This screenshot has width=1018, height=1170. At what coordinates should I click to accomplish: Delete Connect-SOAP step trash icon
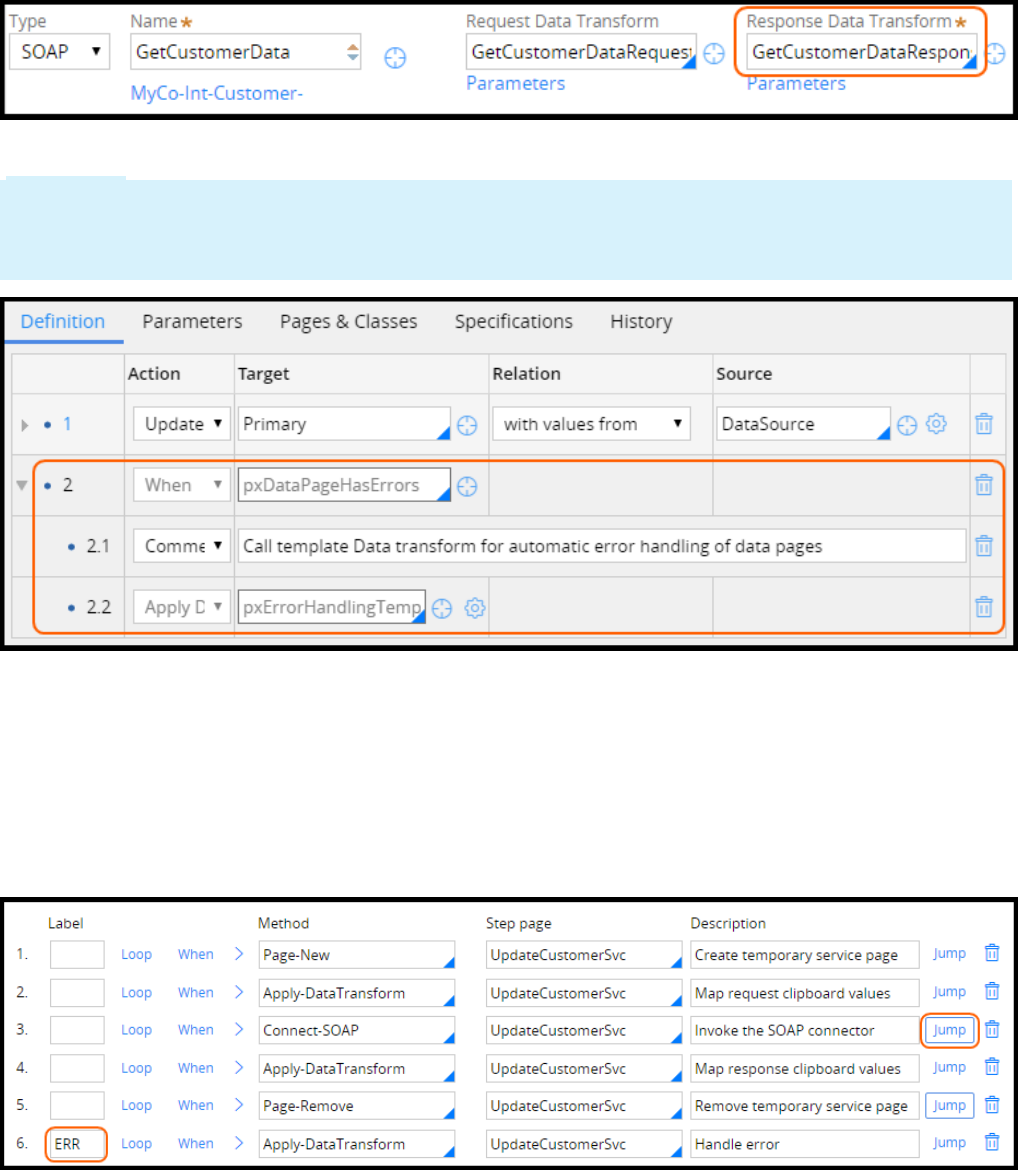[x=992, y=1030]
